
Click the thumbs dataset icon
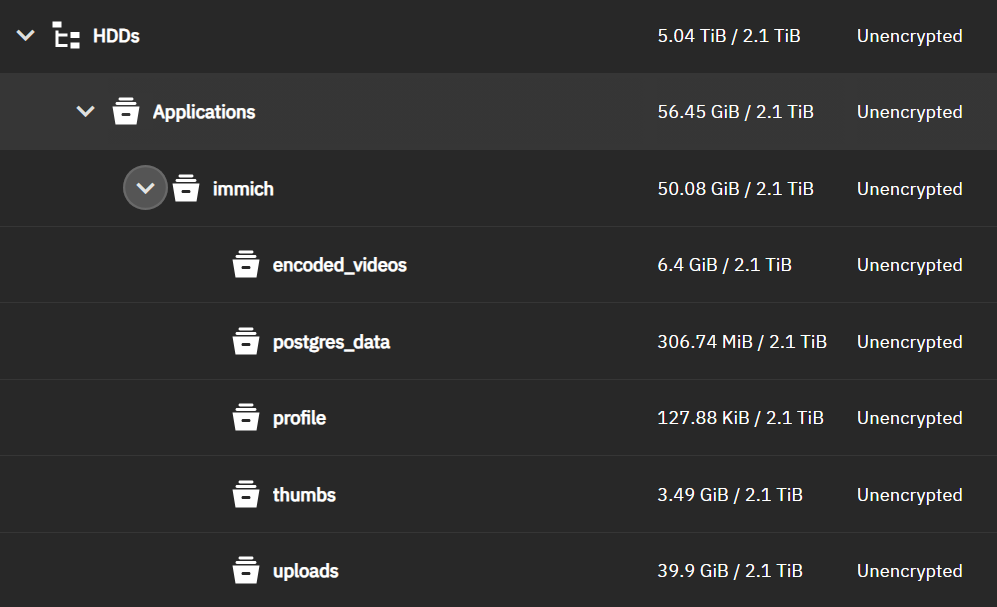[246, 494]
